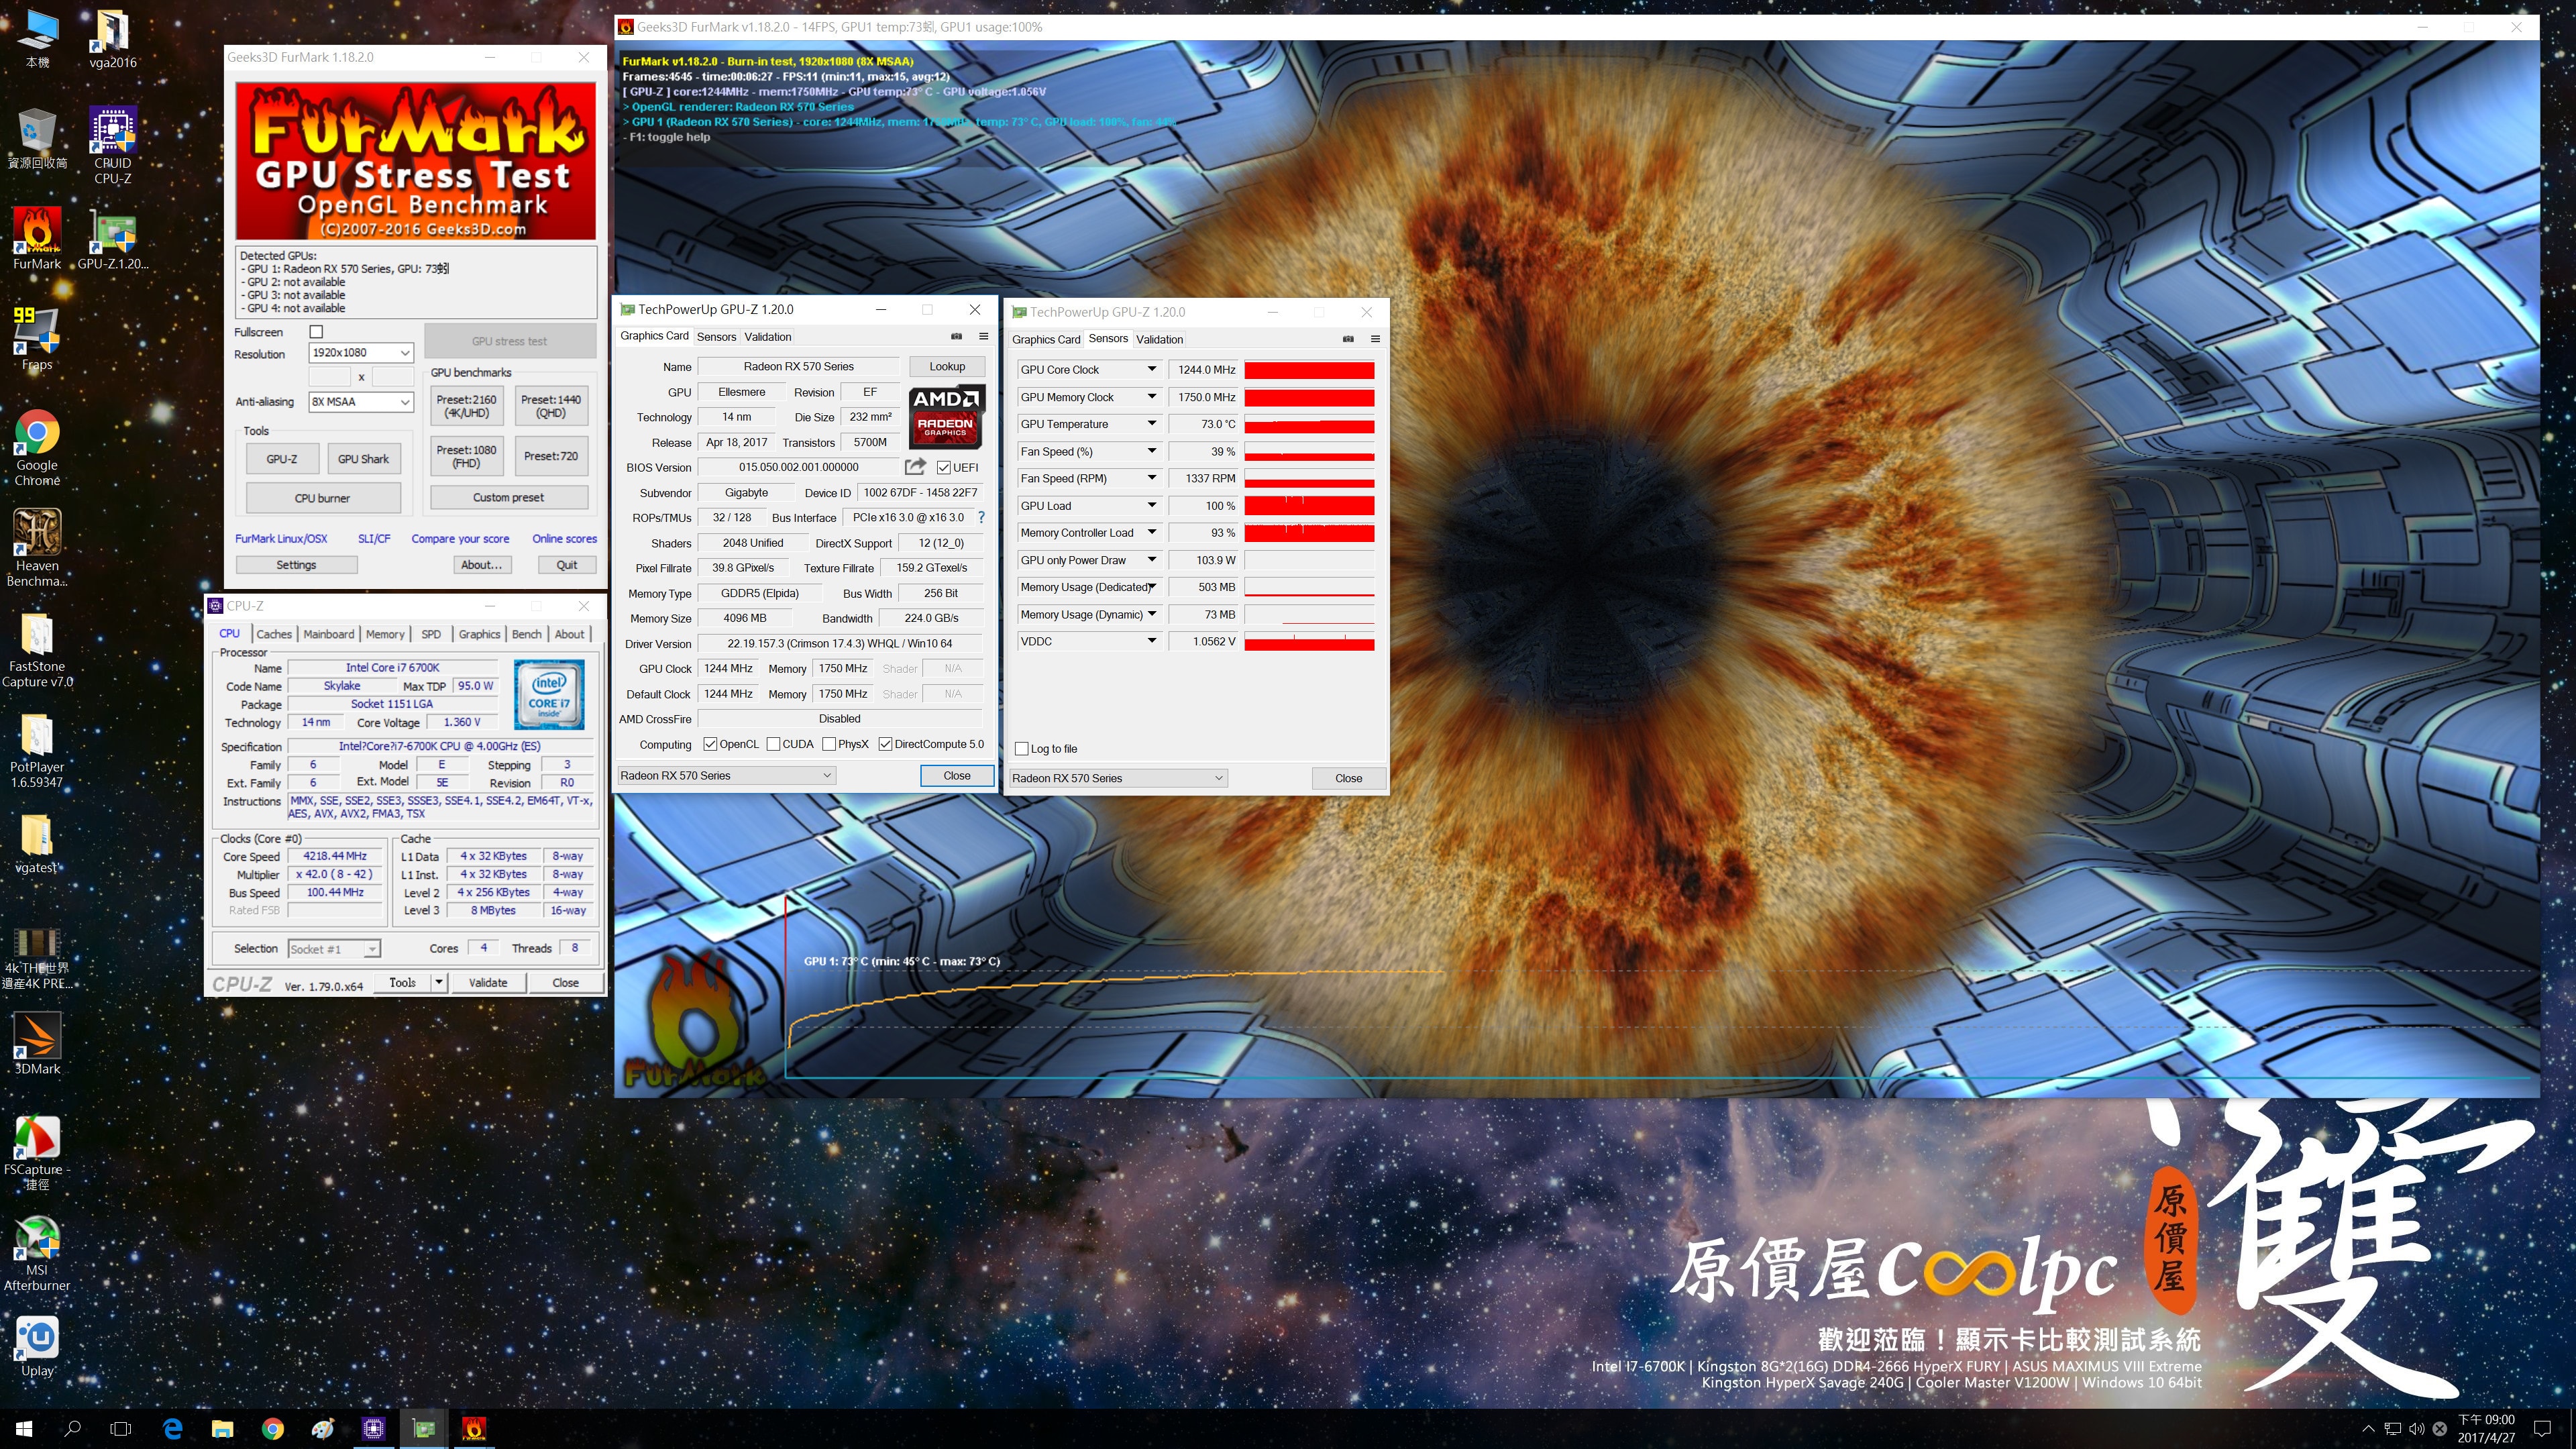
Task: Click the GPU-Z Sensors window camera icon
Action: pos(1348,339)
